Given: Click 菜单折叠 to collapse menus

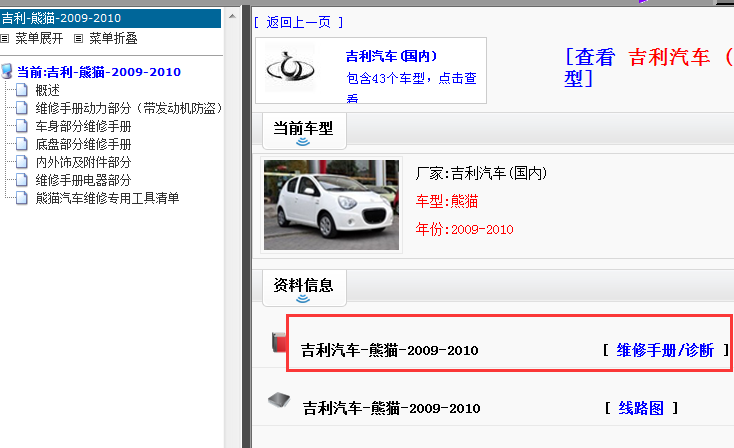Looking at the screenshot, I should (x=113, y=38).
